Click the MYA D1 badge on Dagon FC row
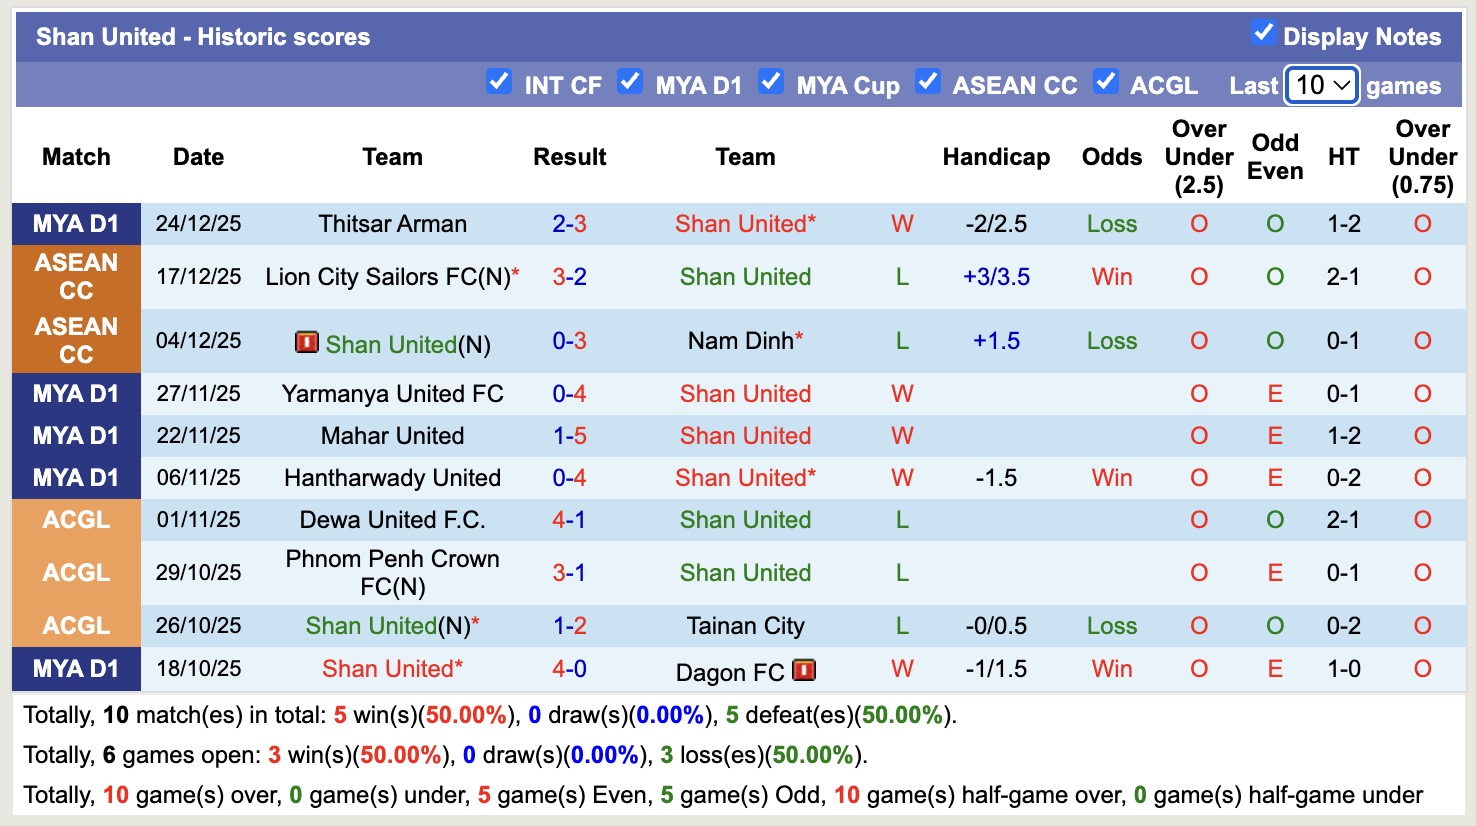 click(75, 668)
